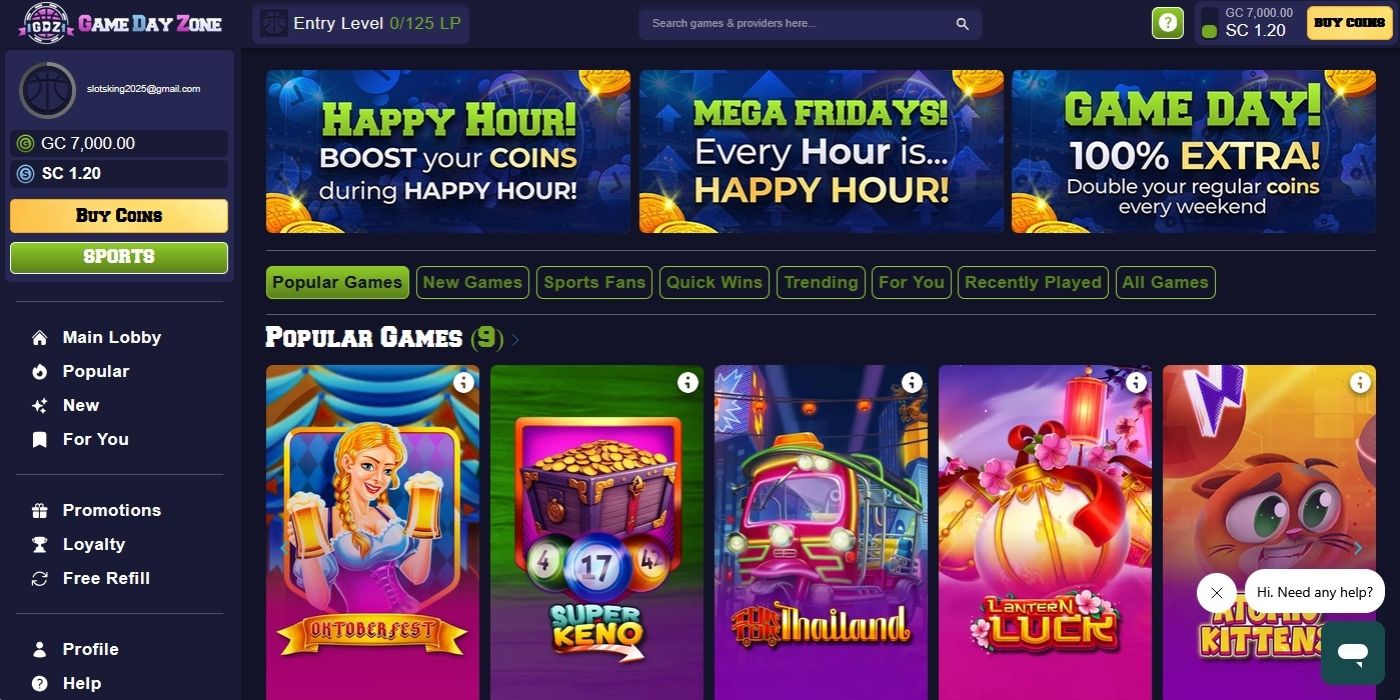
Task: Click the green SPORTS button
Action: [119, 257]
